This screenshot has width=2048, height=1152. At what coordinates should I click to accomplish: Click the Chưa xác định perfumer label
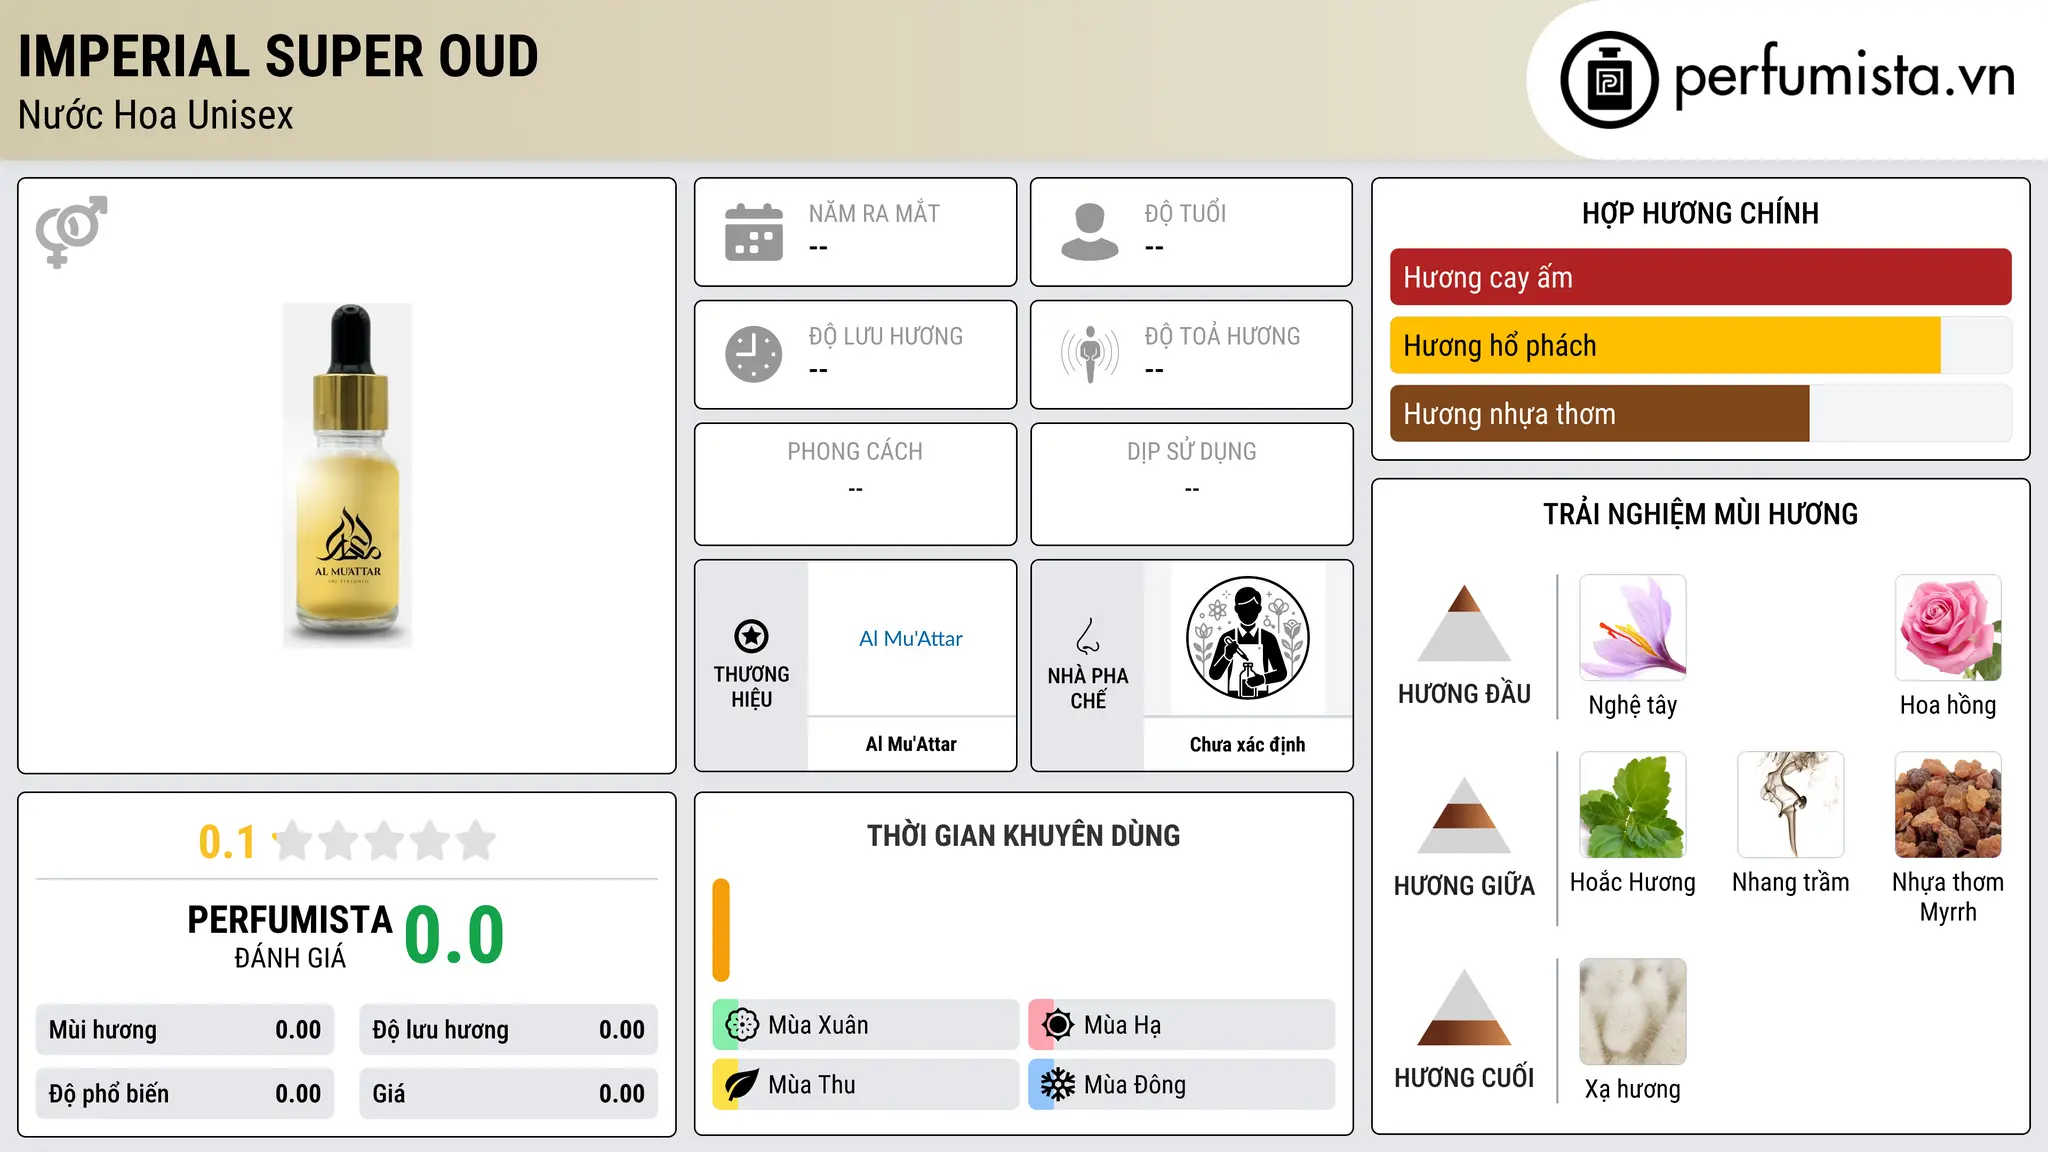1248,744
